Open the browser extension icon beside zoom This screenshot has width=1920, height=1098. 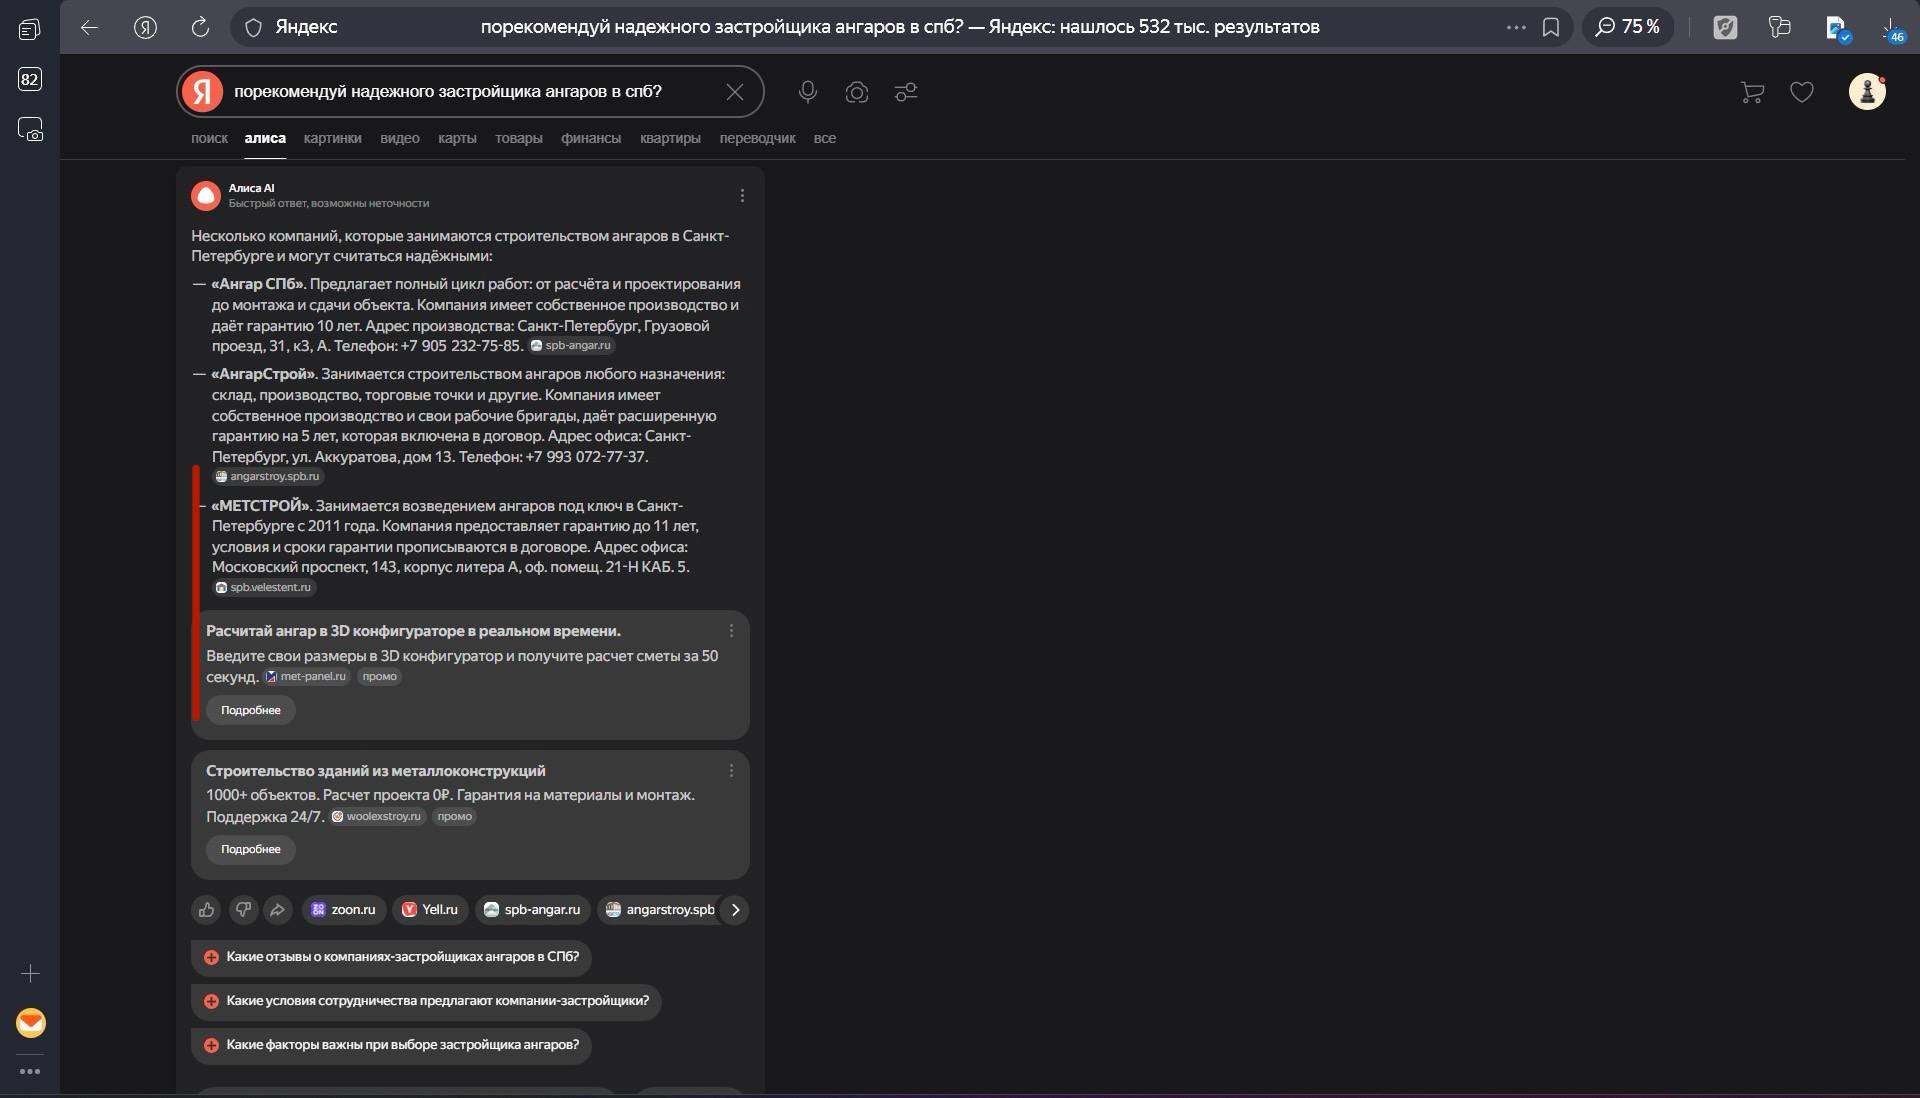coord(1726,28)
